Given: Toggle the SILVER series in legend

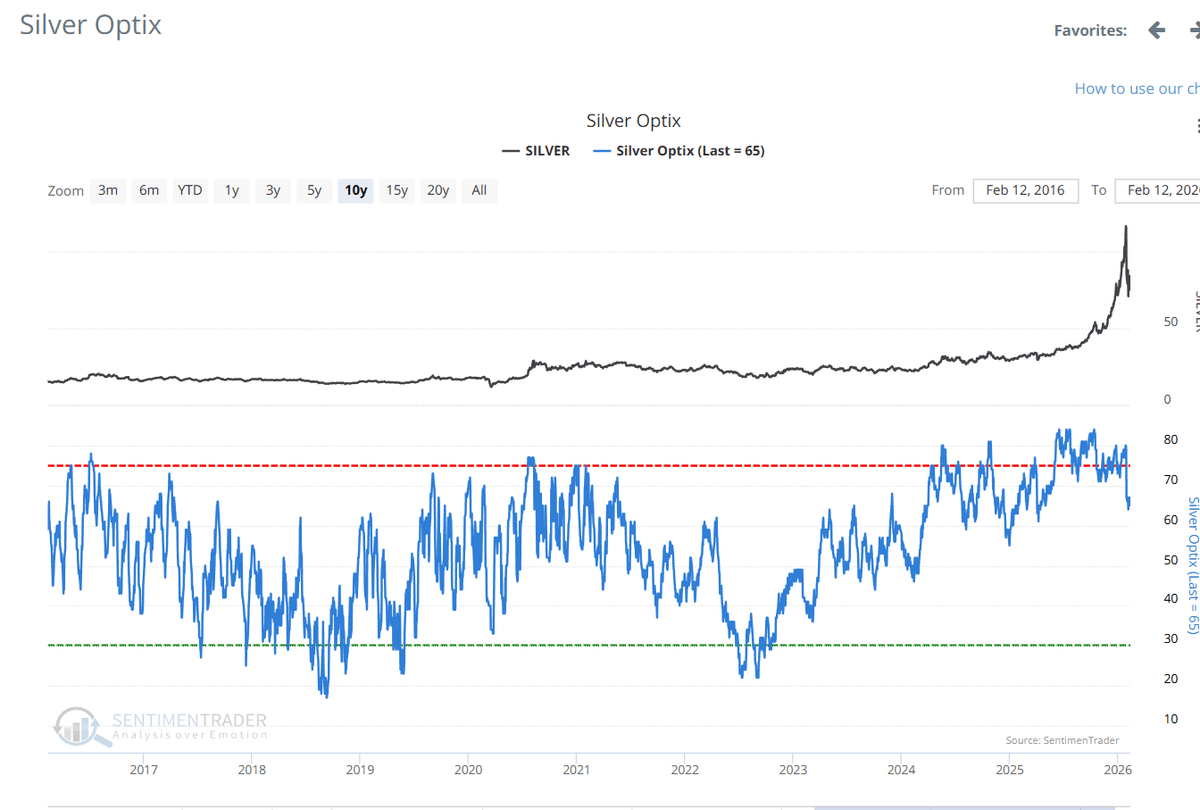Looking at the screenshot, I should (x=536, y=151).
